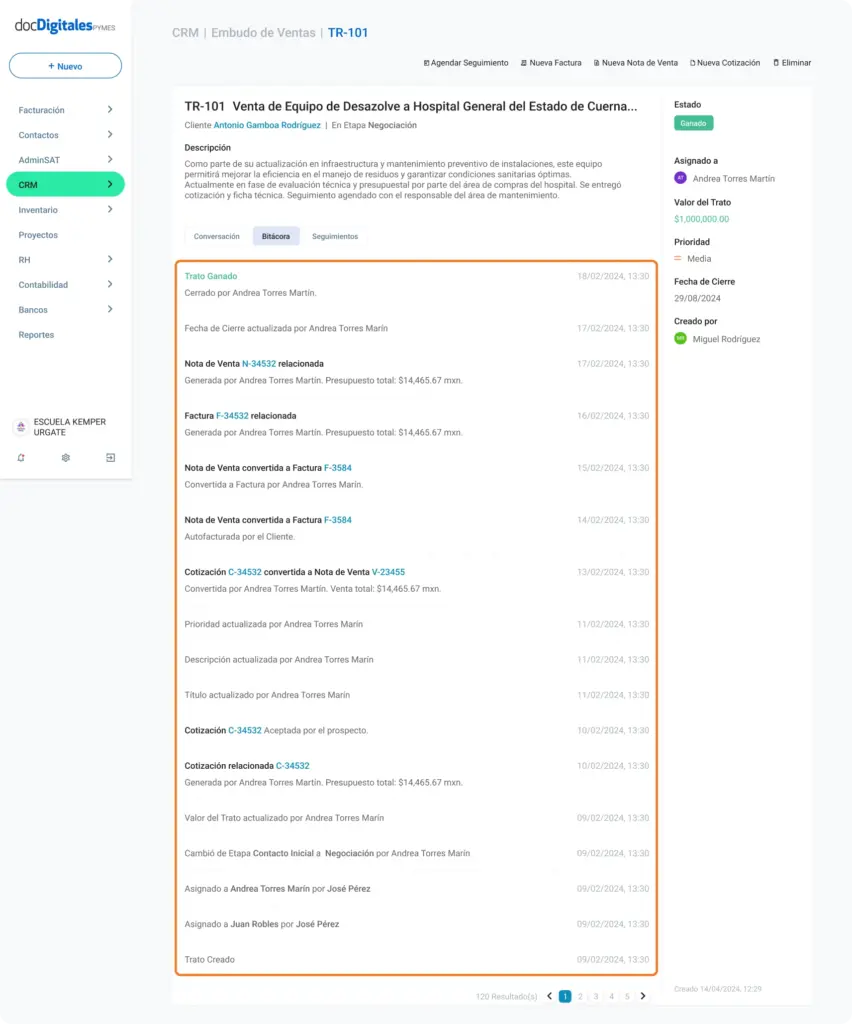Select page 3 in pagination

click(596, 997)
